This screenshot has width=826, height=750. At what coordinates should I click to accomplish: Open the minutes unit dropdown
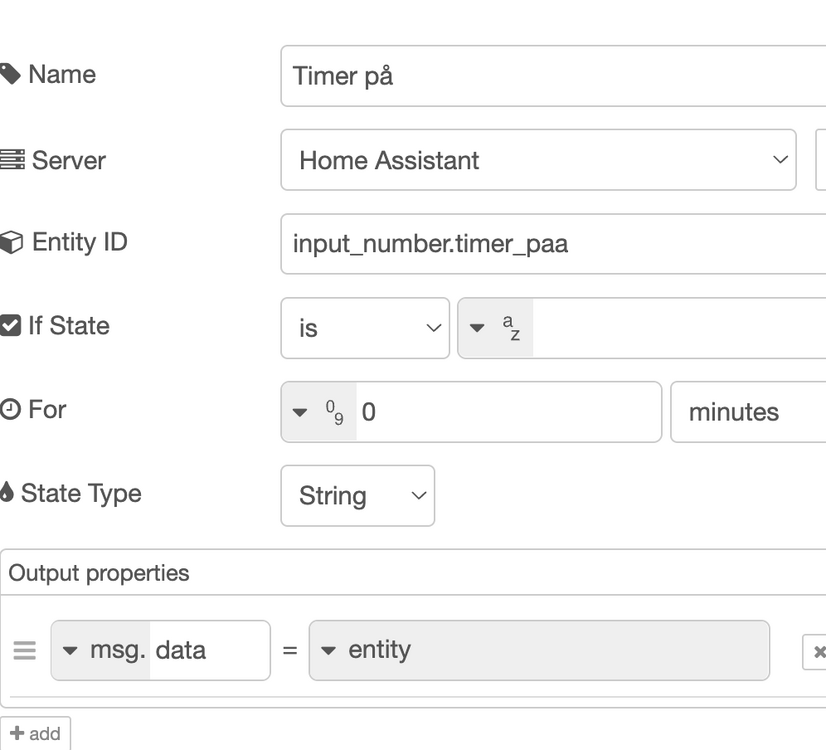click(748, 412)
